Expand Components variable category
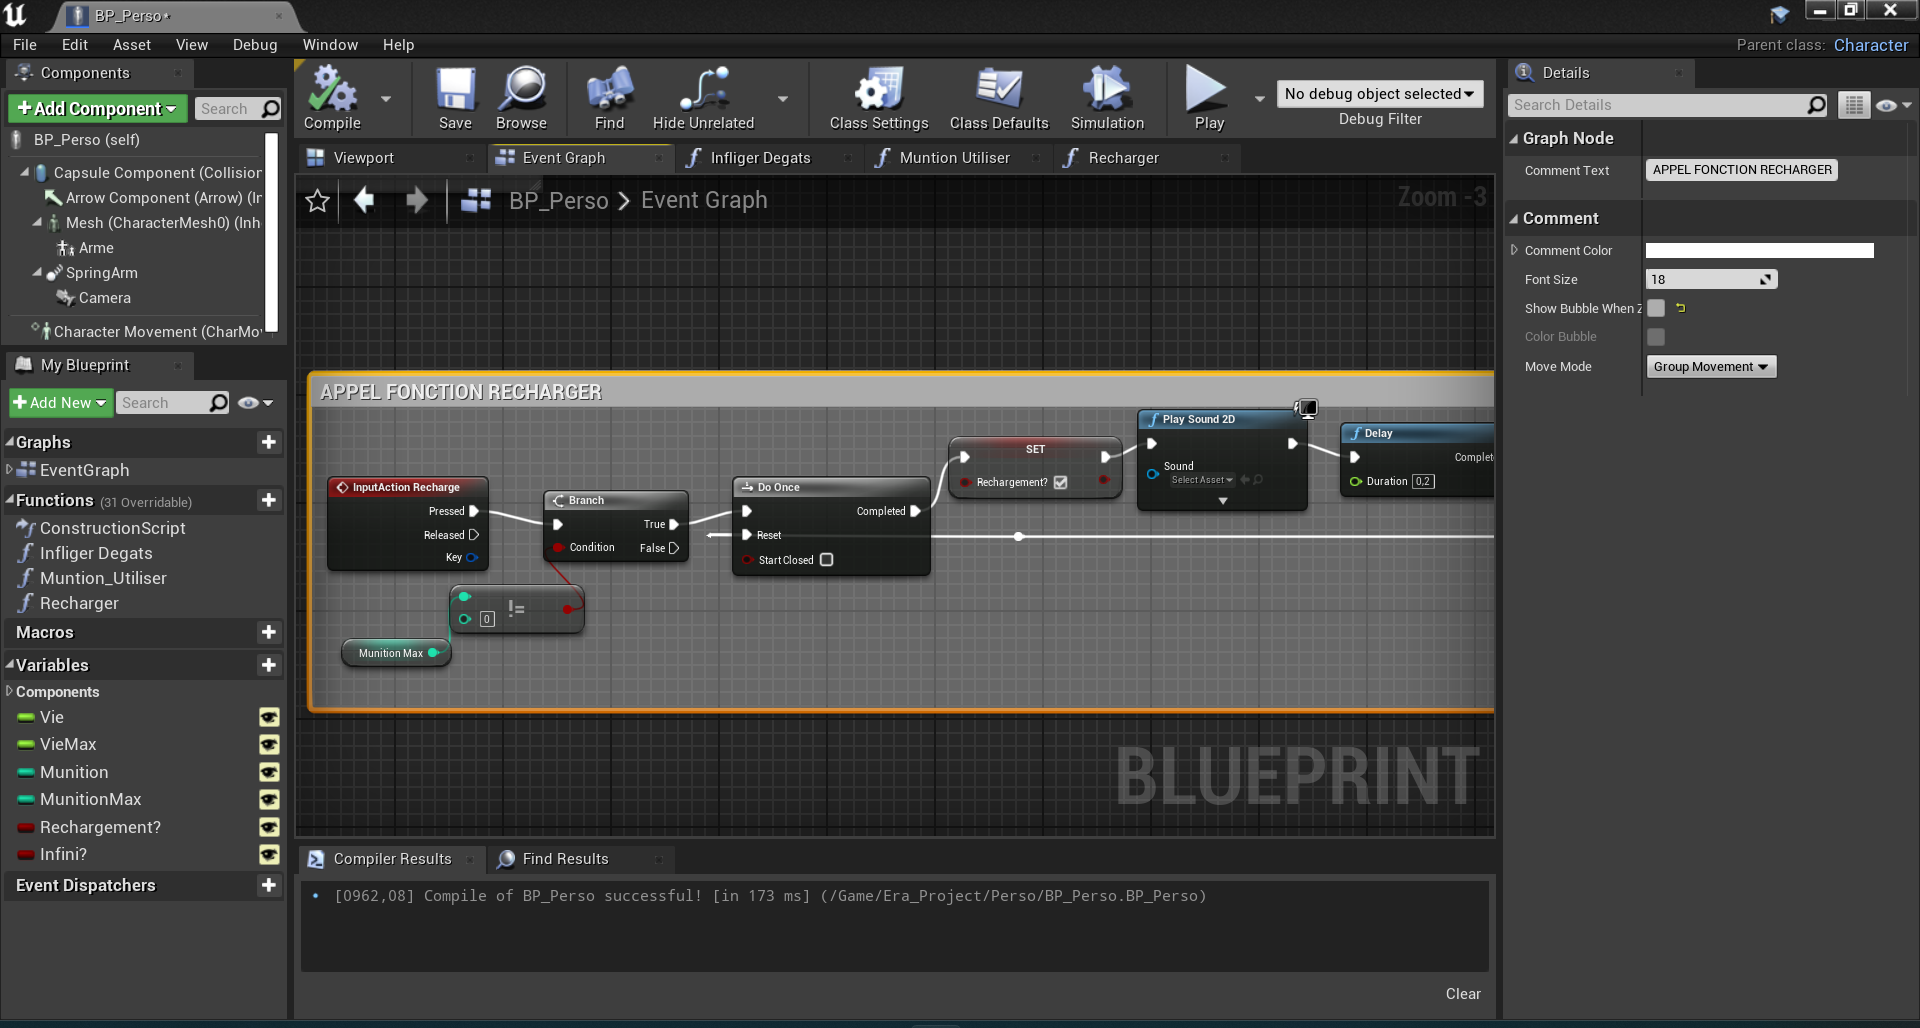 coord(9,691)
